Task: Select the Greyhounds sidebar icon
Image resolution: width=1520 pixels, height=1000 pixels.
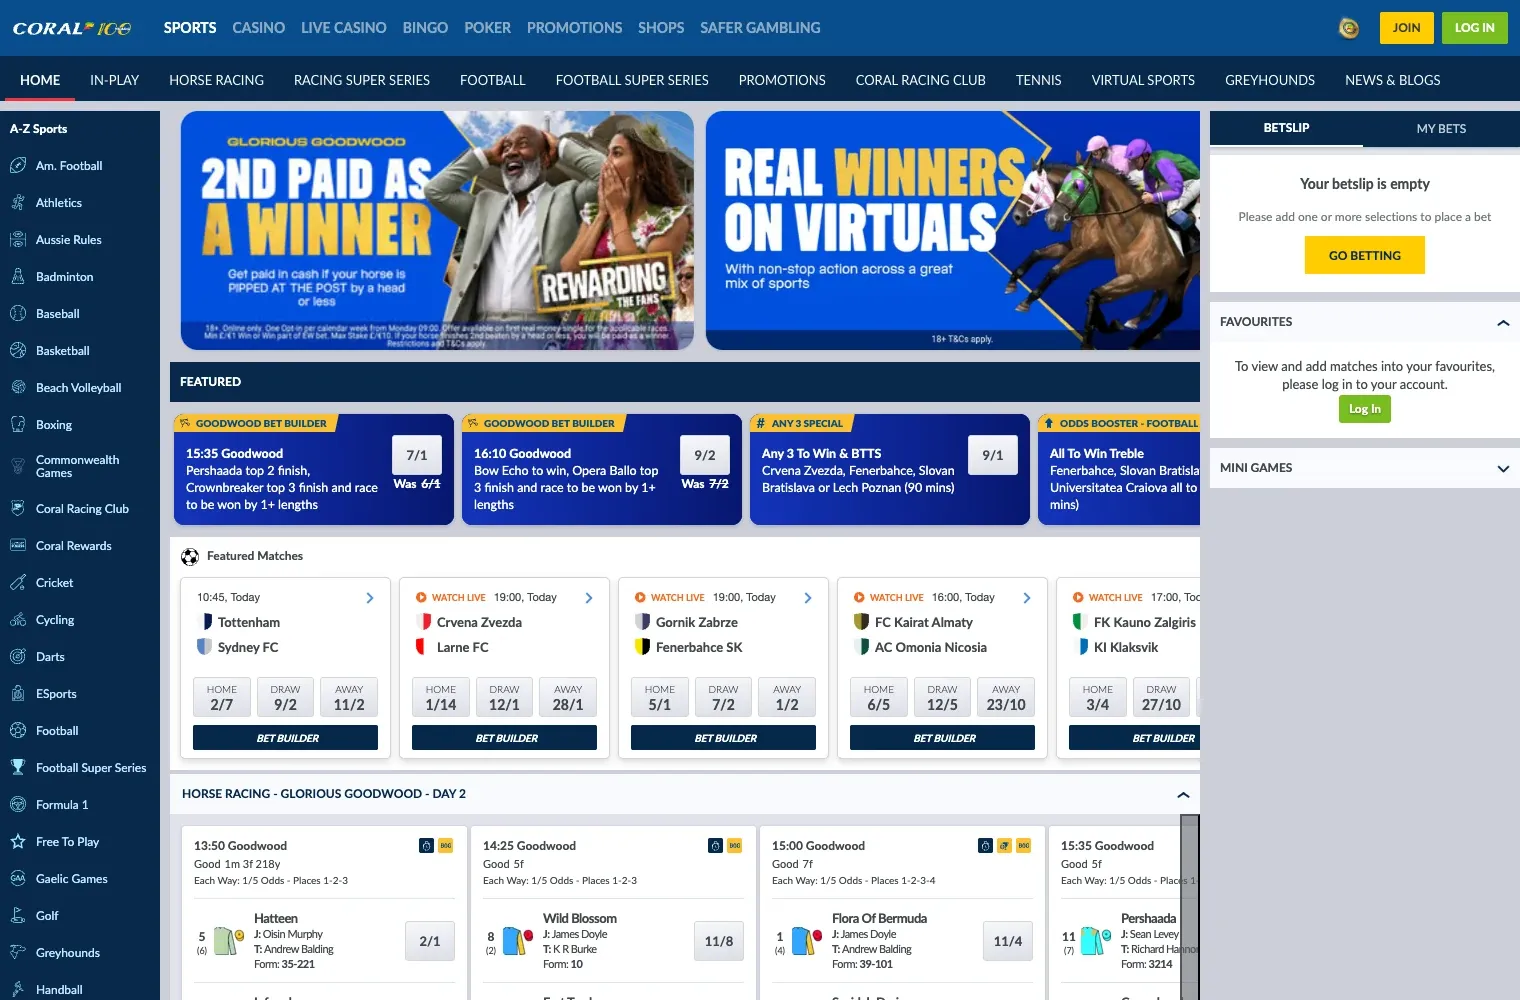Action: (x=18, y=953)
